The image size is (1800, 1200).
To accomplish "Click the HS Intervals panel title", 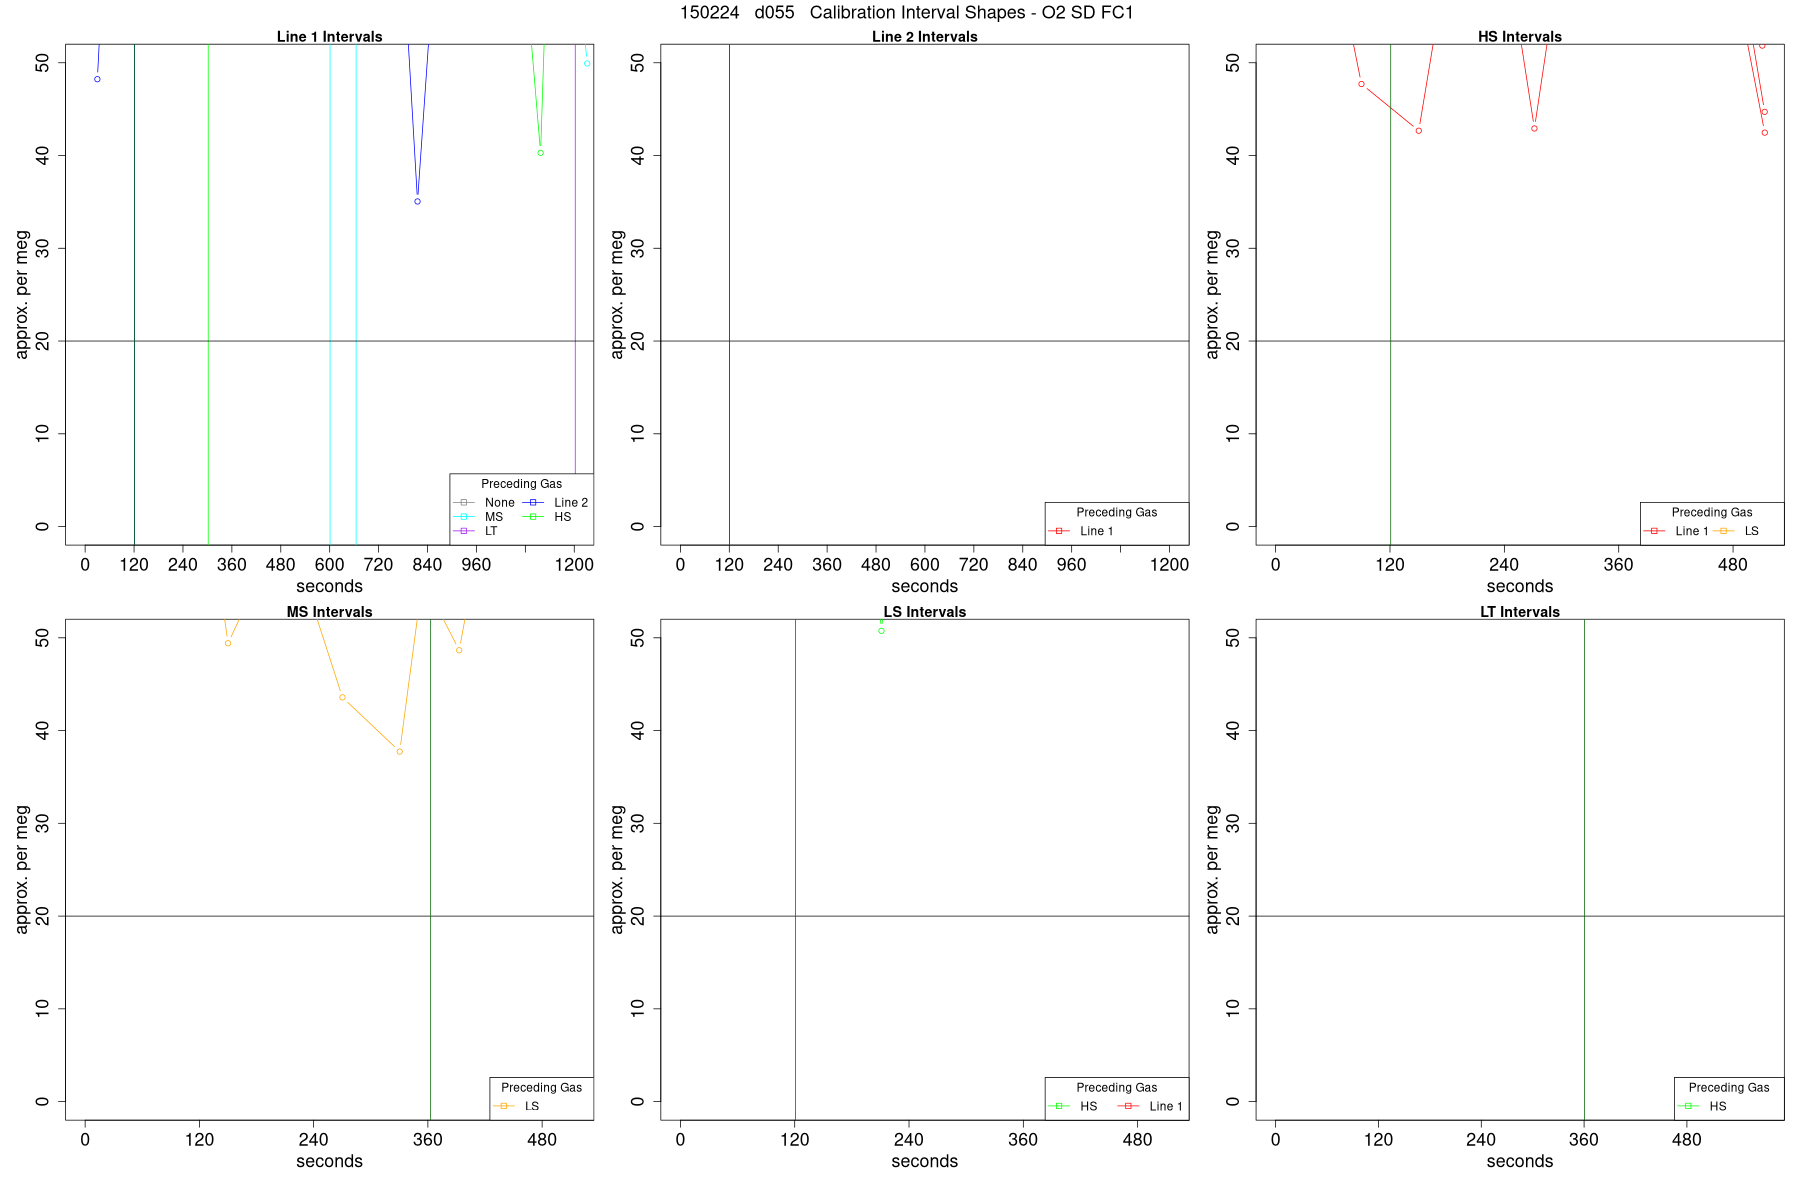I will [1519, 37].
